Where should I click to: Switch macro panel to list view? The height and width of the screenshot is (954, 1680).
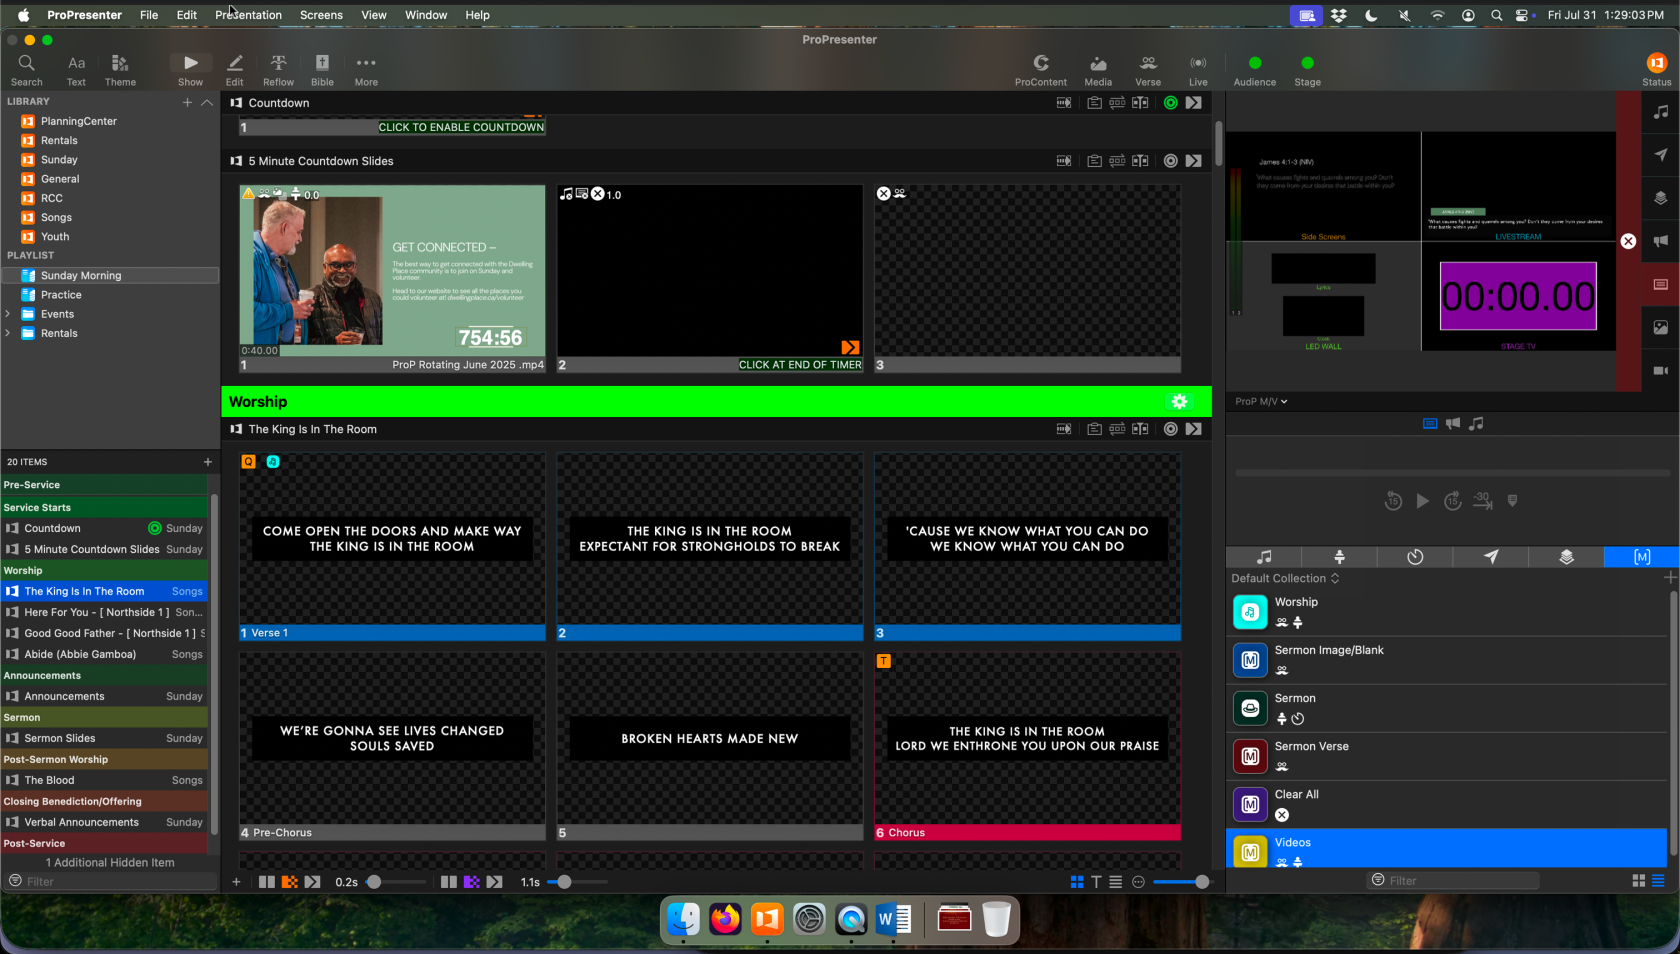[x=1658, y=881]
